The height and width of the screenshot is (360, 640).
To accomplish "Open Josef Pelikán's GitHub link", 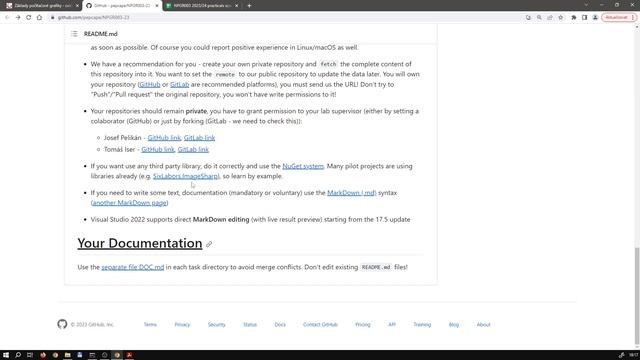I will [164, 138].
